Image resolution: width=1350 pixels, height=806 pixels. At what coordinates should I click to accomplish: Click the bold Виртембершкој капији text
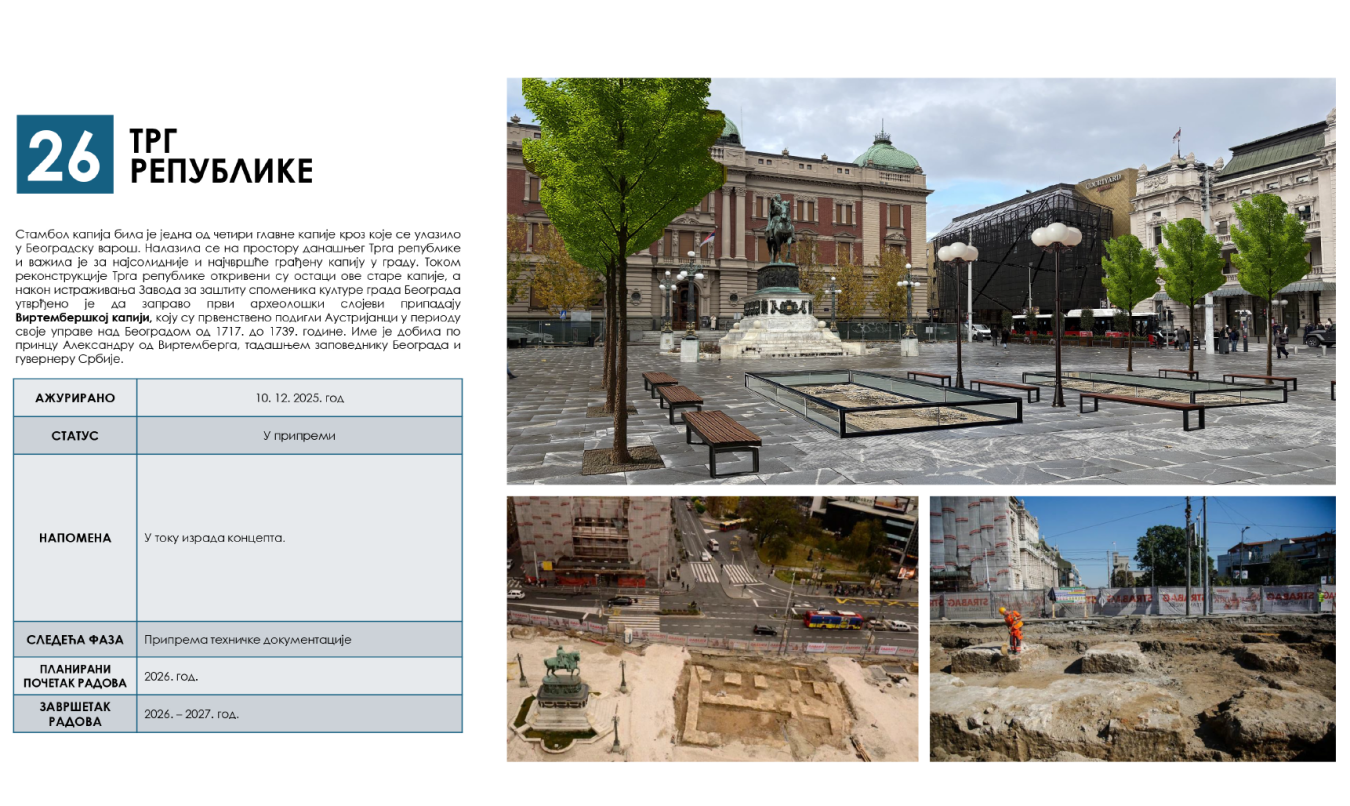[82, 317]
